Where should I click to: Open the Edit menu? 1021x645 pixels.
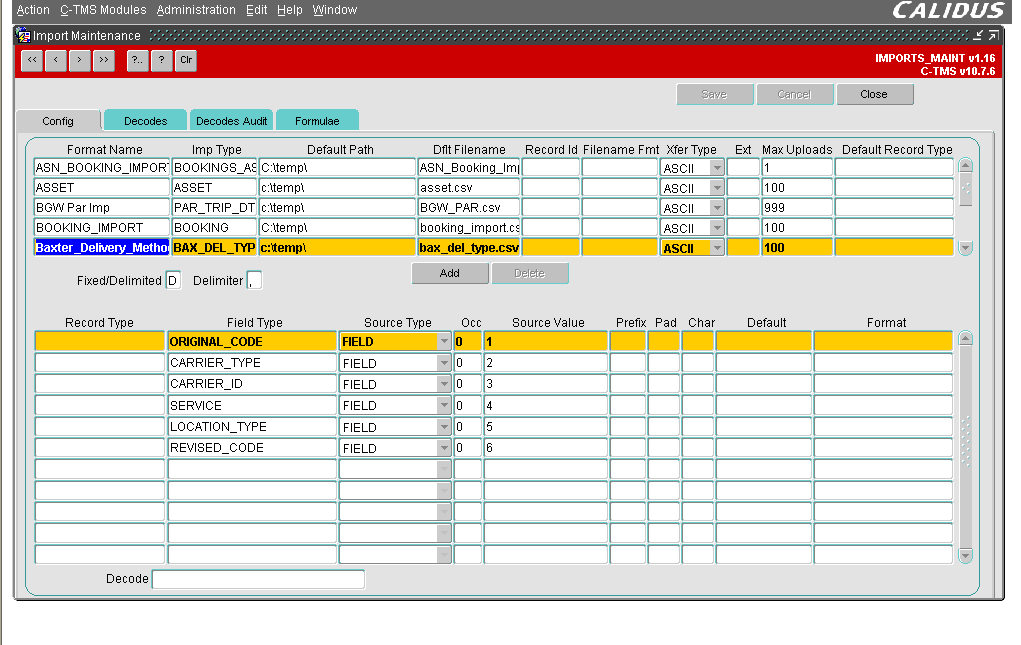click(257, 10)
